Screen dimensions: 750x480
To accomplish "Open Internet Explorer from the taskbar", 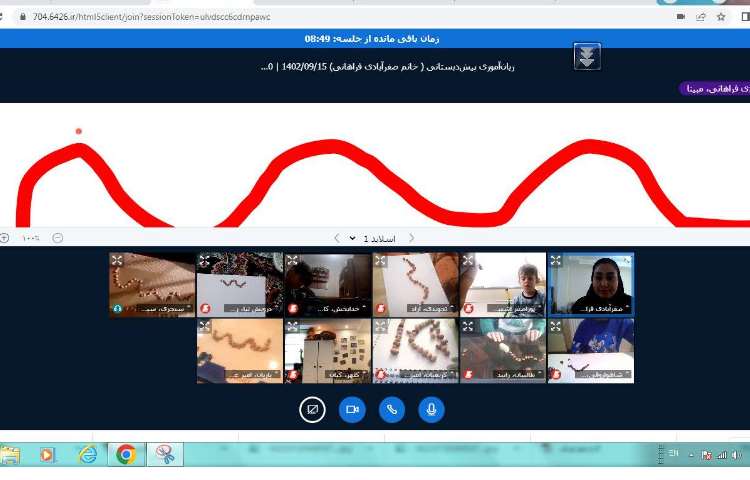I will click(x=87, y=454).
